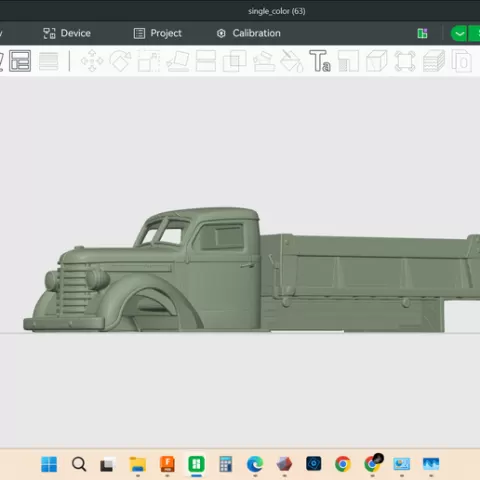Open the red polyhedron app on the taskbar
Viewport: 480px width, 480px height.
coord(284,464)
